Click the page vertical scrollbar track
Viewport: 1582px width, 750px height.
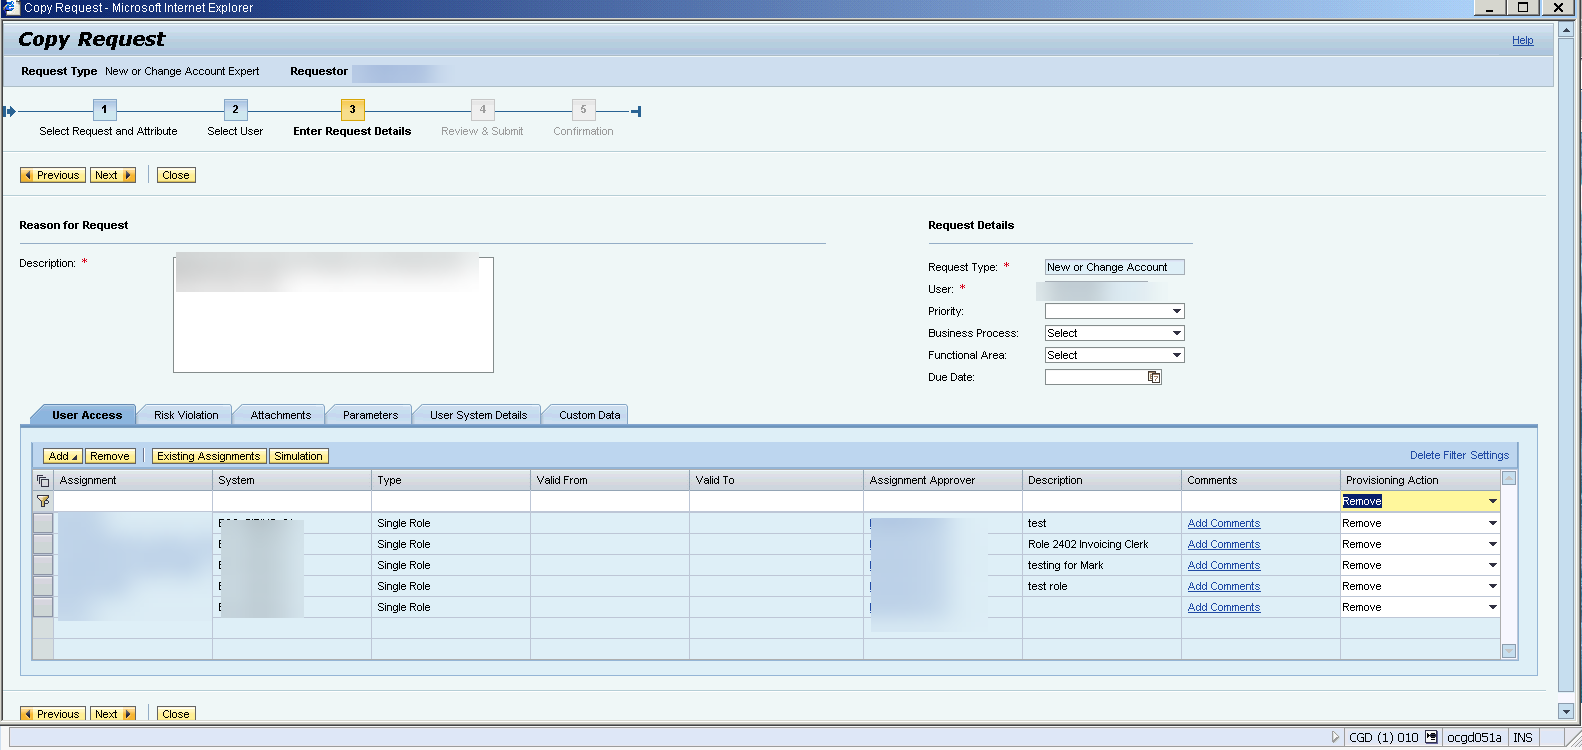click(x=1566, y=370)
